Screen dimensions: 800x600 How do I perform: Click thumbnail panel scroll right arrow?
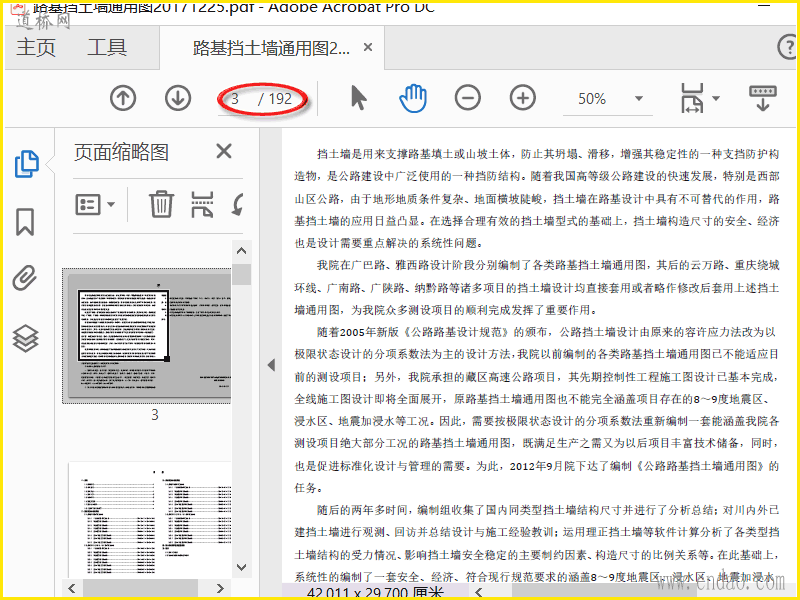pyautogui.click(x=220, y=588)
